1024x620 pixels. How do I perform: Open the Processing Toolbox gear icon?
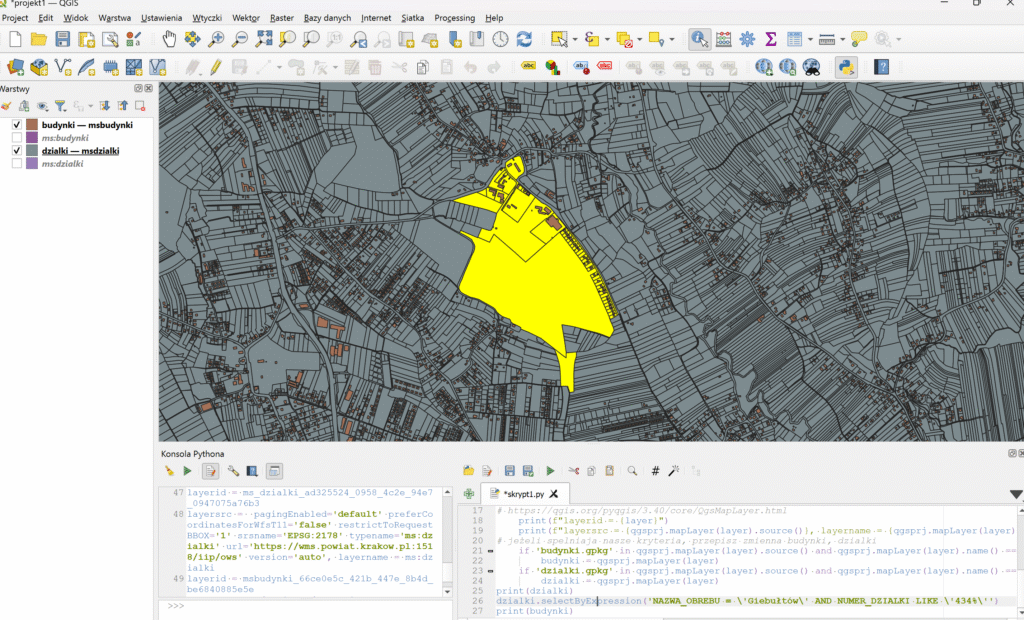coord(747,39)
